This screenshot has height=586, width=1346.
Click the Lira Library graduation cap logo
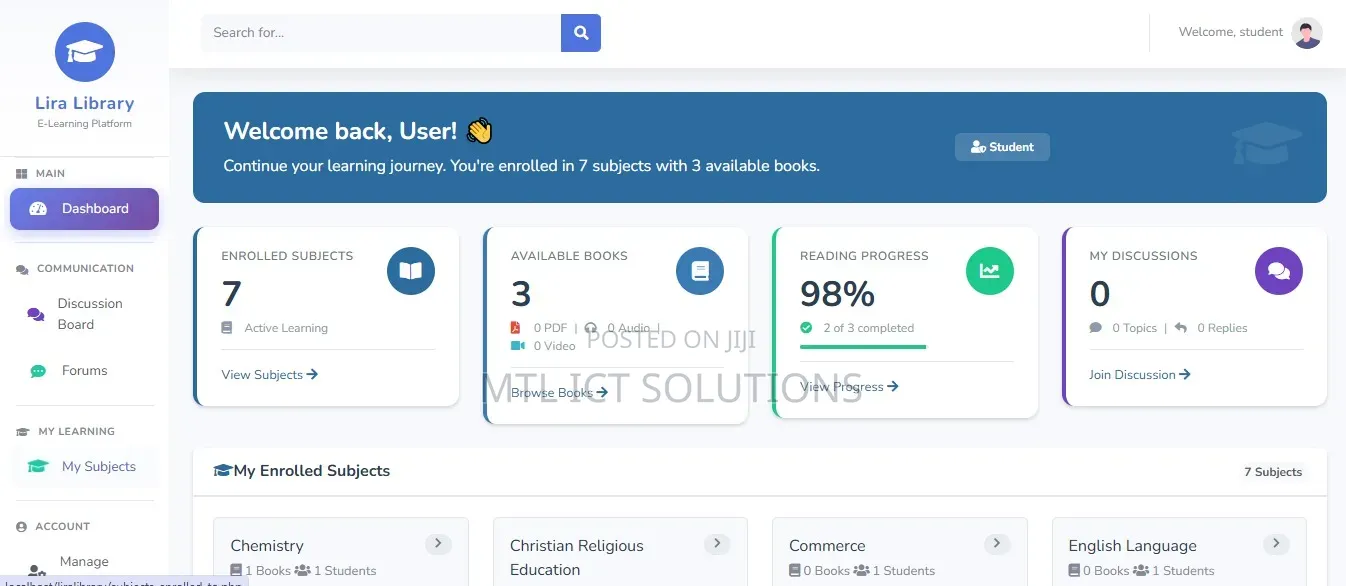(x=85, y=52)
